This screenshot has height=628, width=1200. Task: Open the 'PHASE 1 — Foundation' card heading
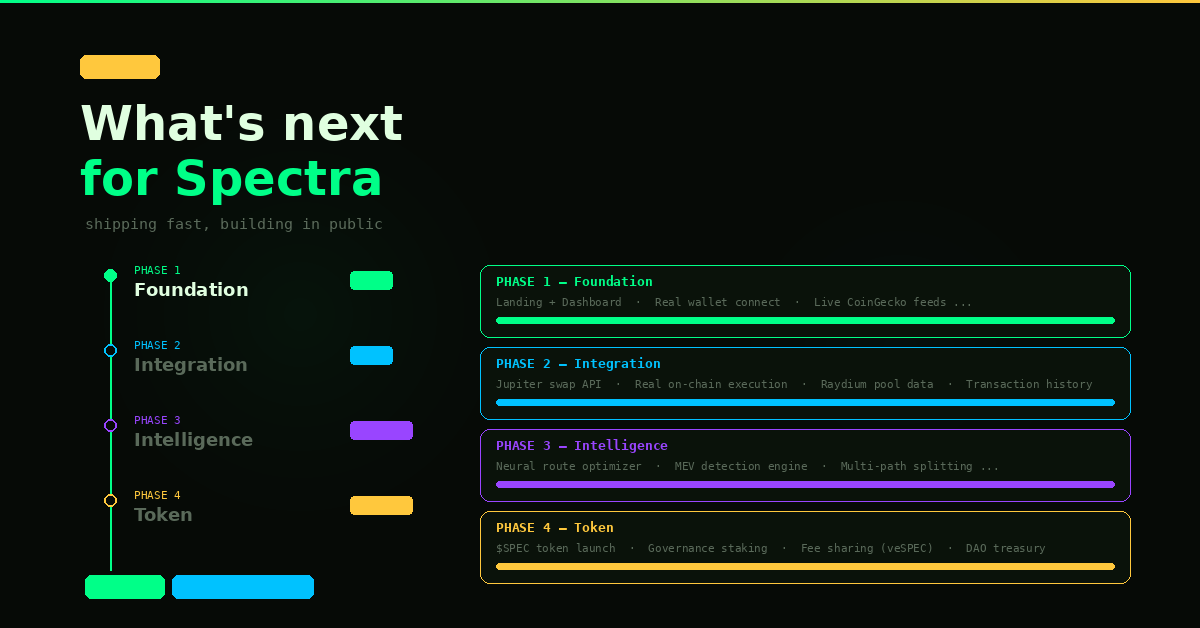pyautogui.click(x=574, y=282)
